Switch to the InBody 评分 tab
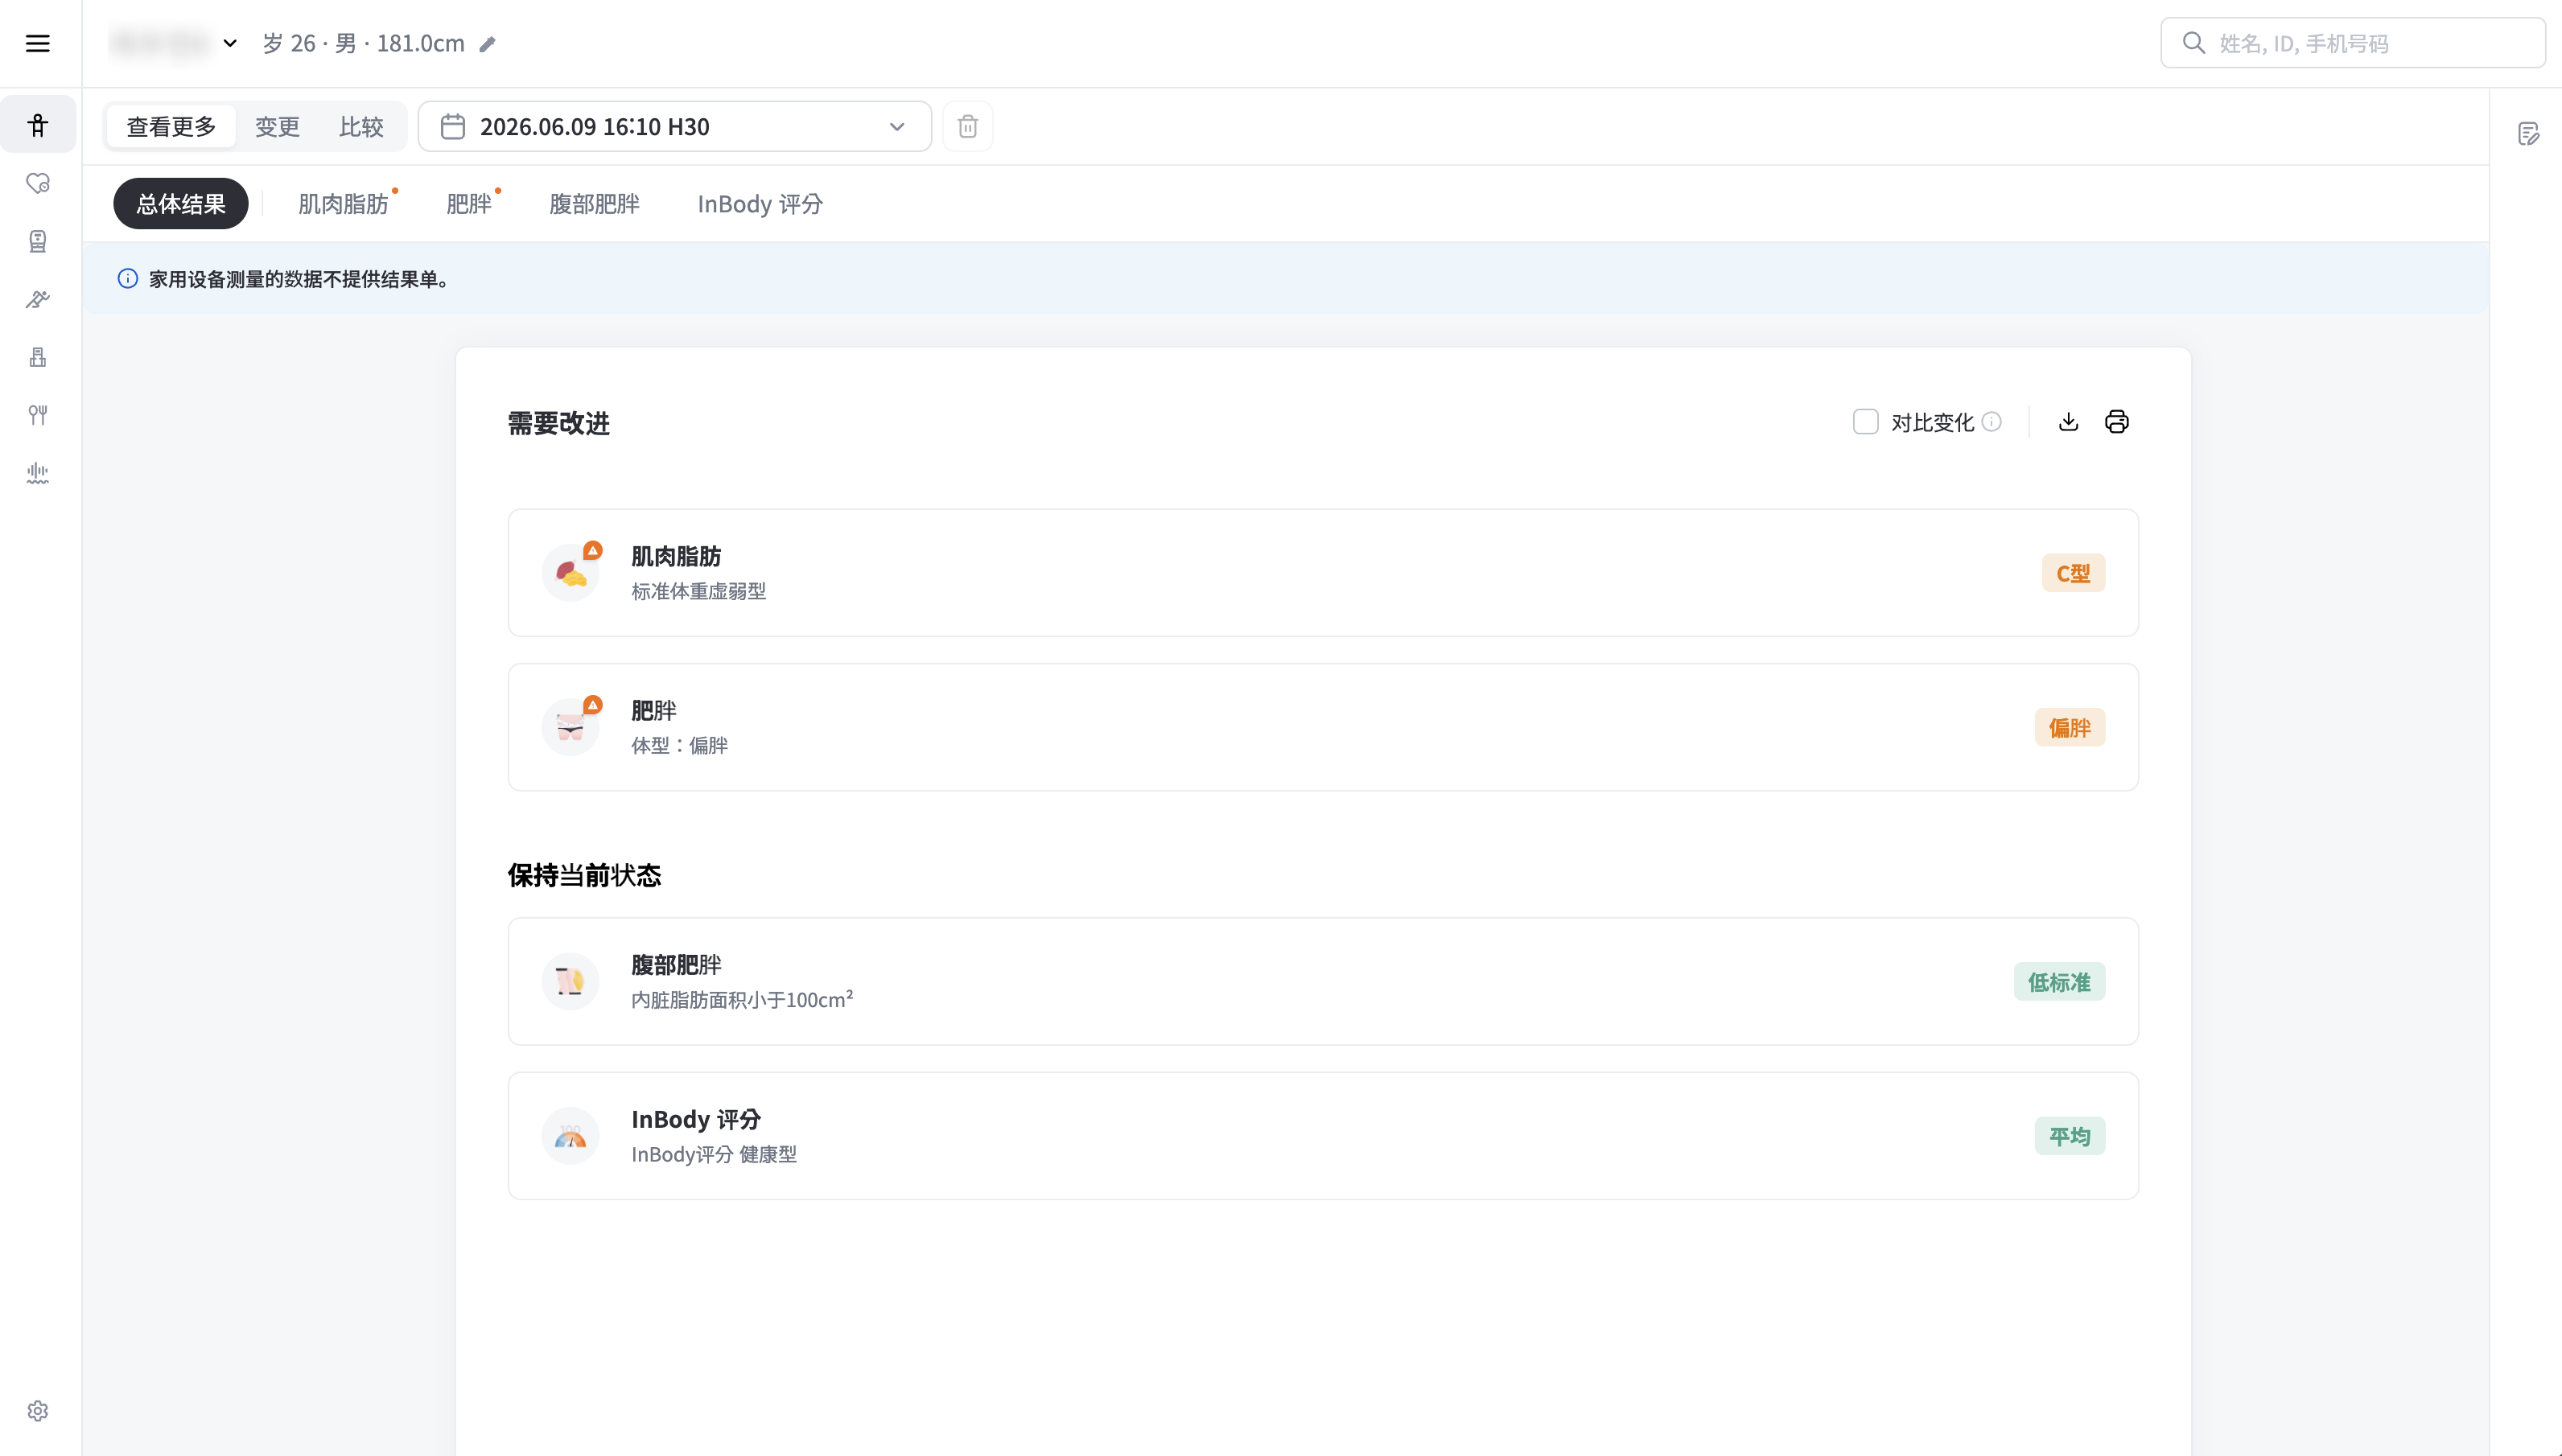The image size is (2562, 1456). [760, 204]
